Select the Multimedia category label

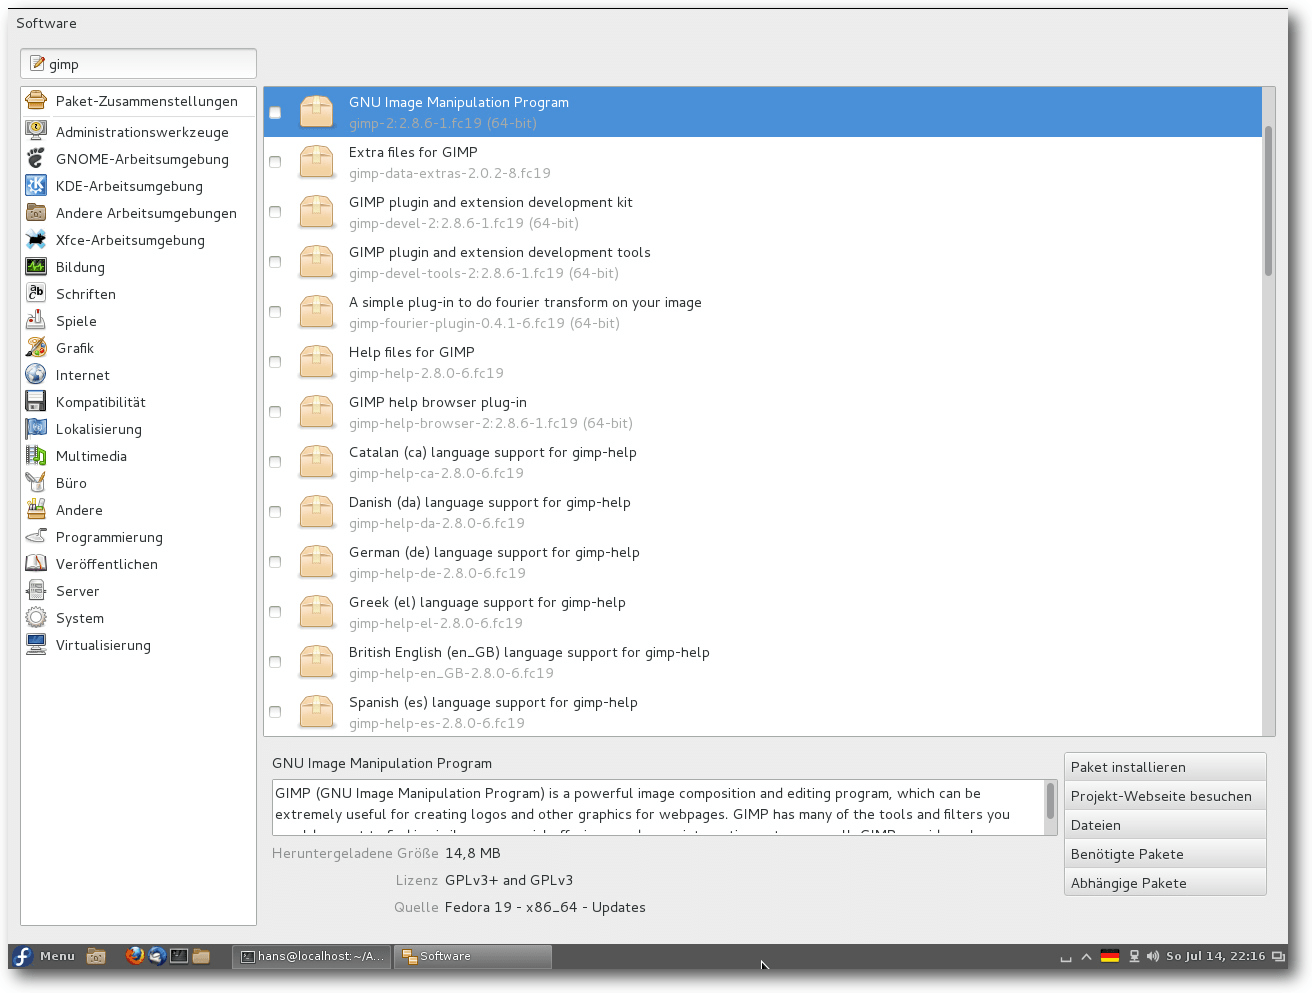click(91, 456)
